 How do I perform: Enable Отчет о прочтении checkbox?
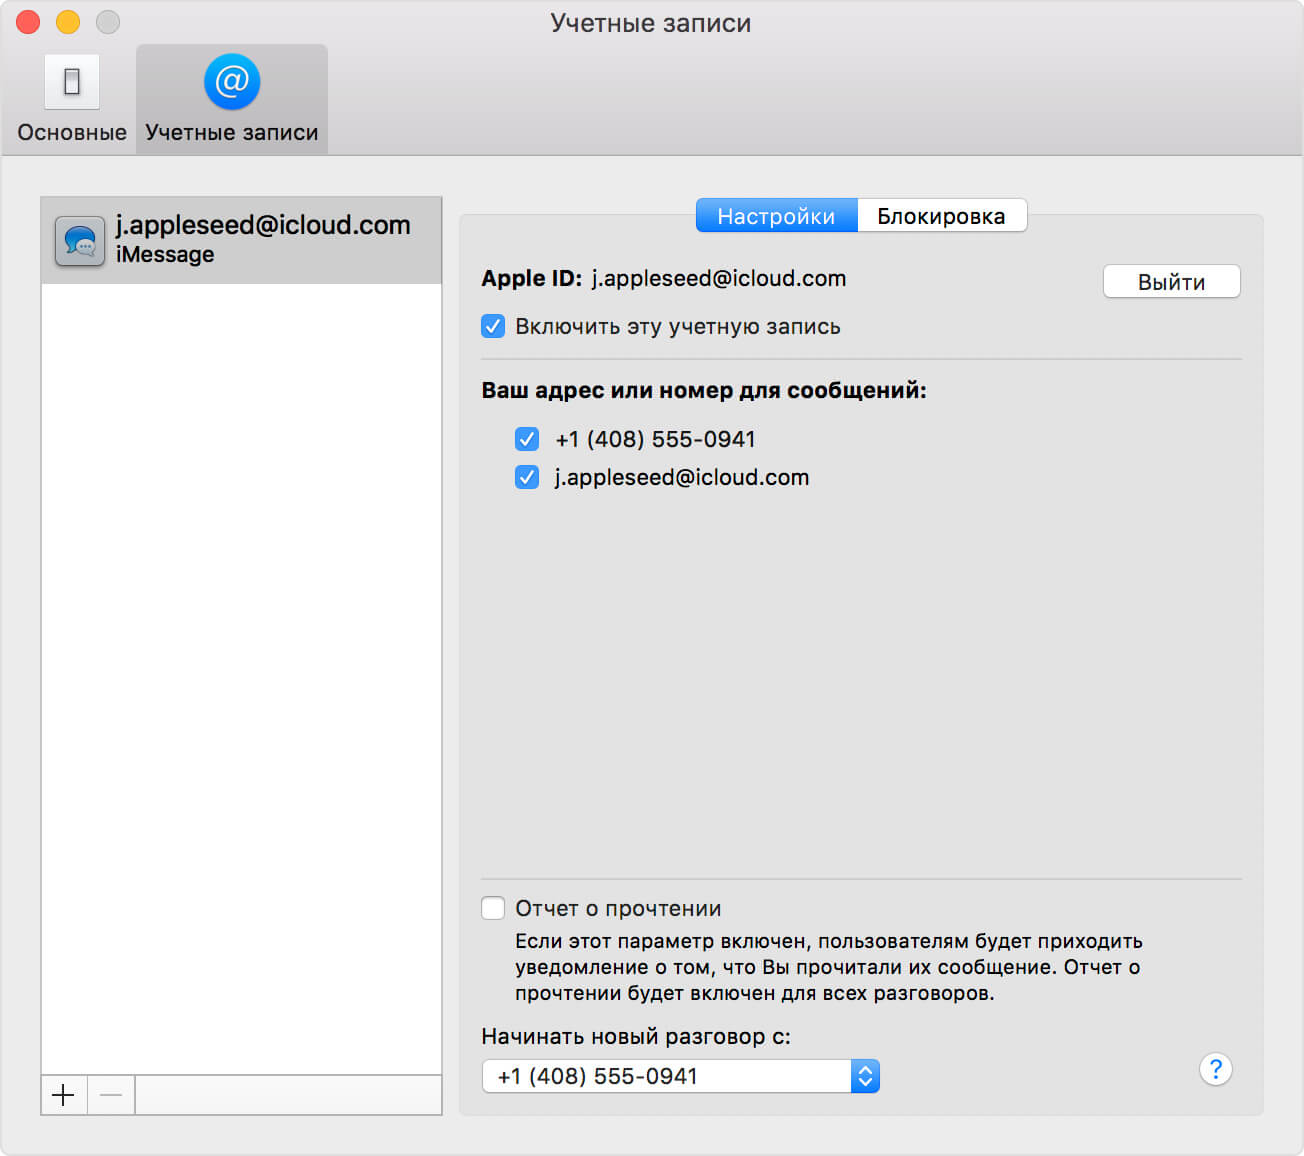[493, 908]
